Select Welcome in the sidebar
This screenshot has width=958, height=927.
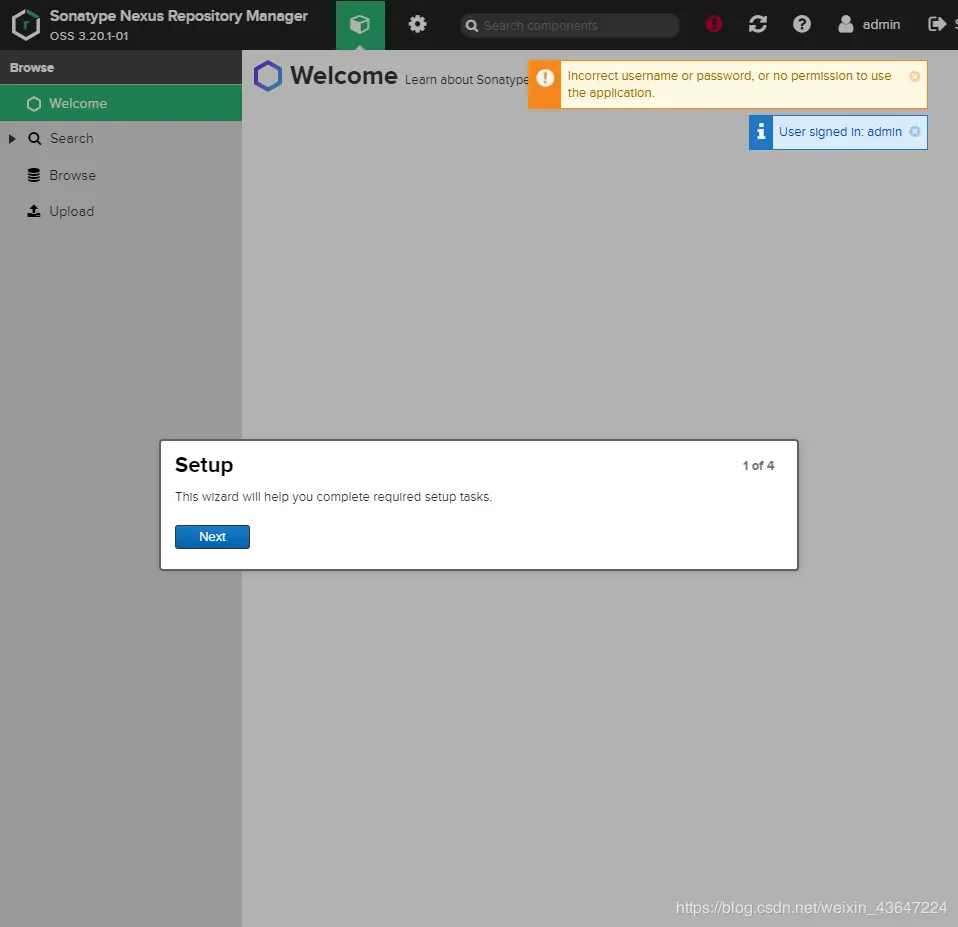(x=121, y=103)
